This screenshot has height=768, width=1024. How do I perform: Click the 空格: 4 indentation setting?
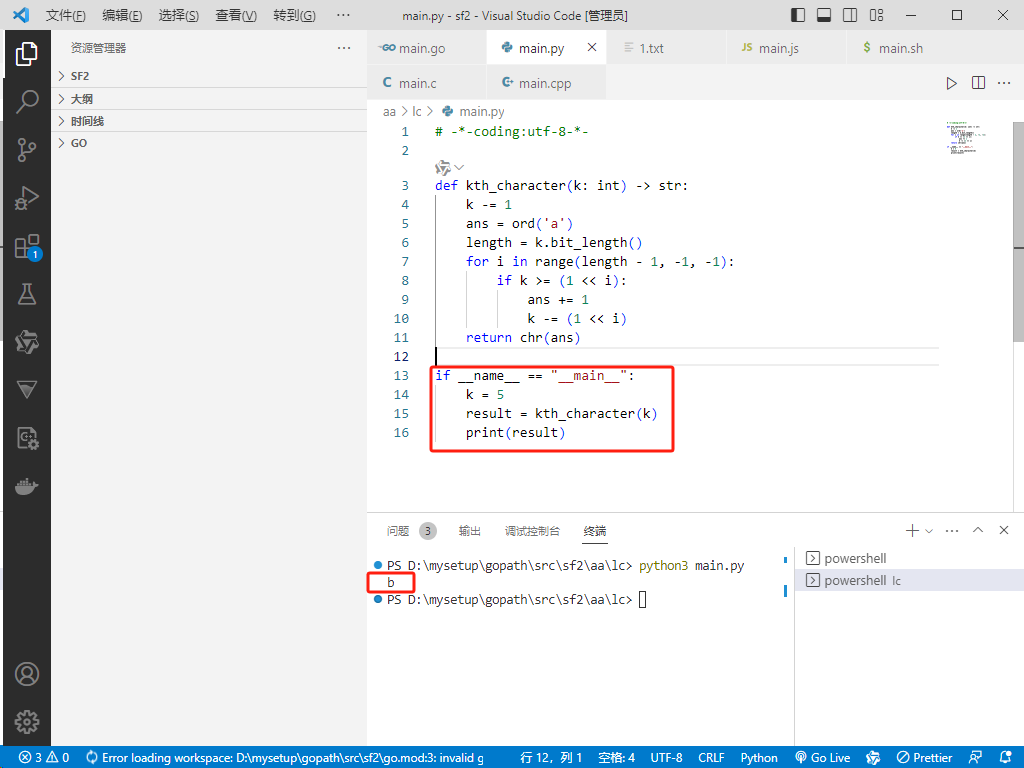point(616,758)
